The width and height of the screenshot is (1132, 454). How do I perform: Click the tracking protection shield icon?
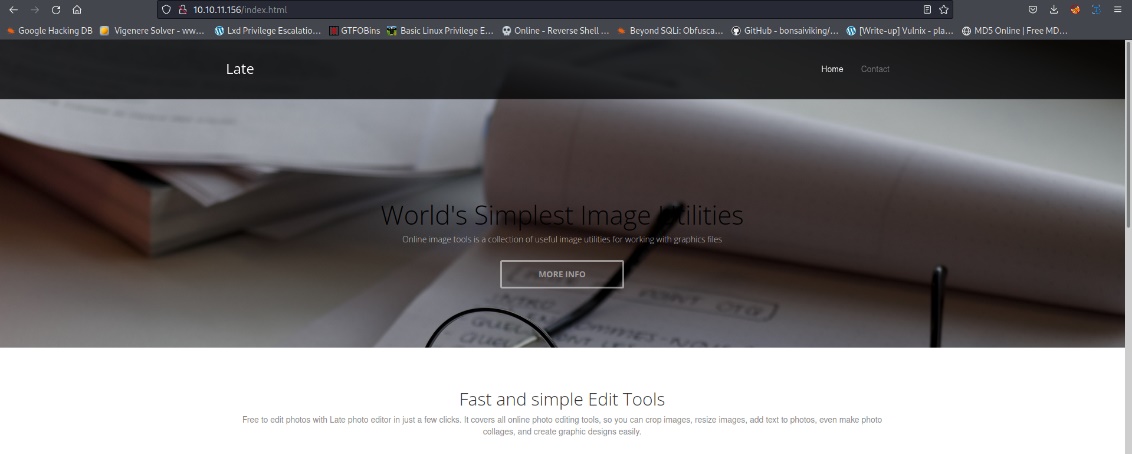click(x=167, y=9)
